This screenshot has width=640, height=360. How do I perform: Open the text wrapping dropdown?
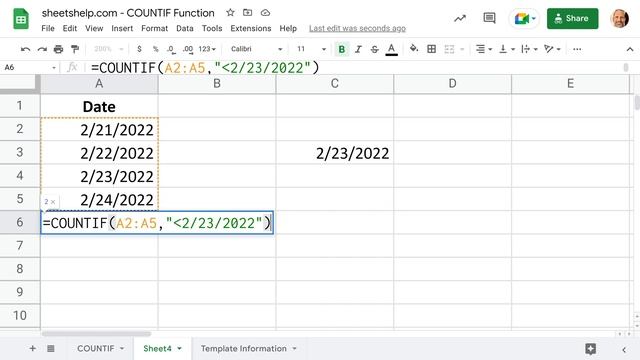(529, 49)
